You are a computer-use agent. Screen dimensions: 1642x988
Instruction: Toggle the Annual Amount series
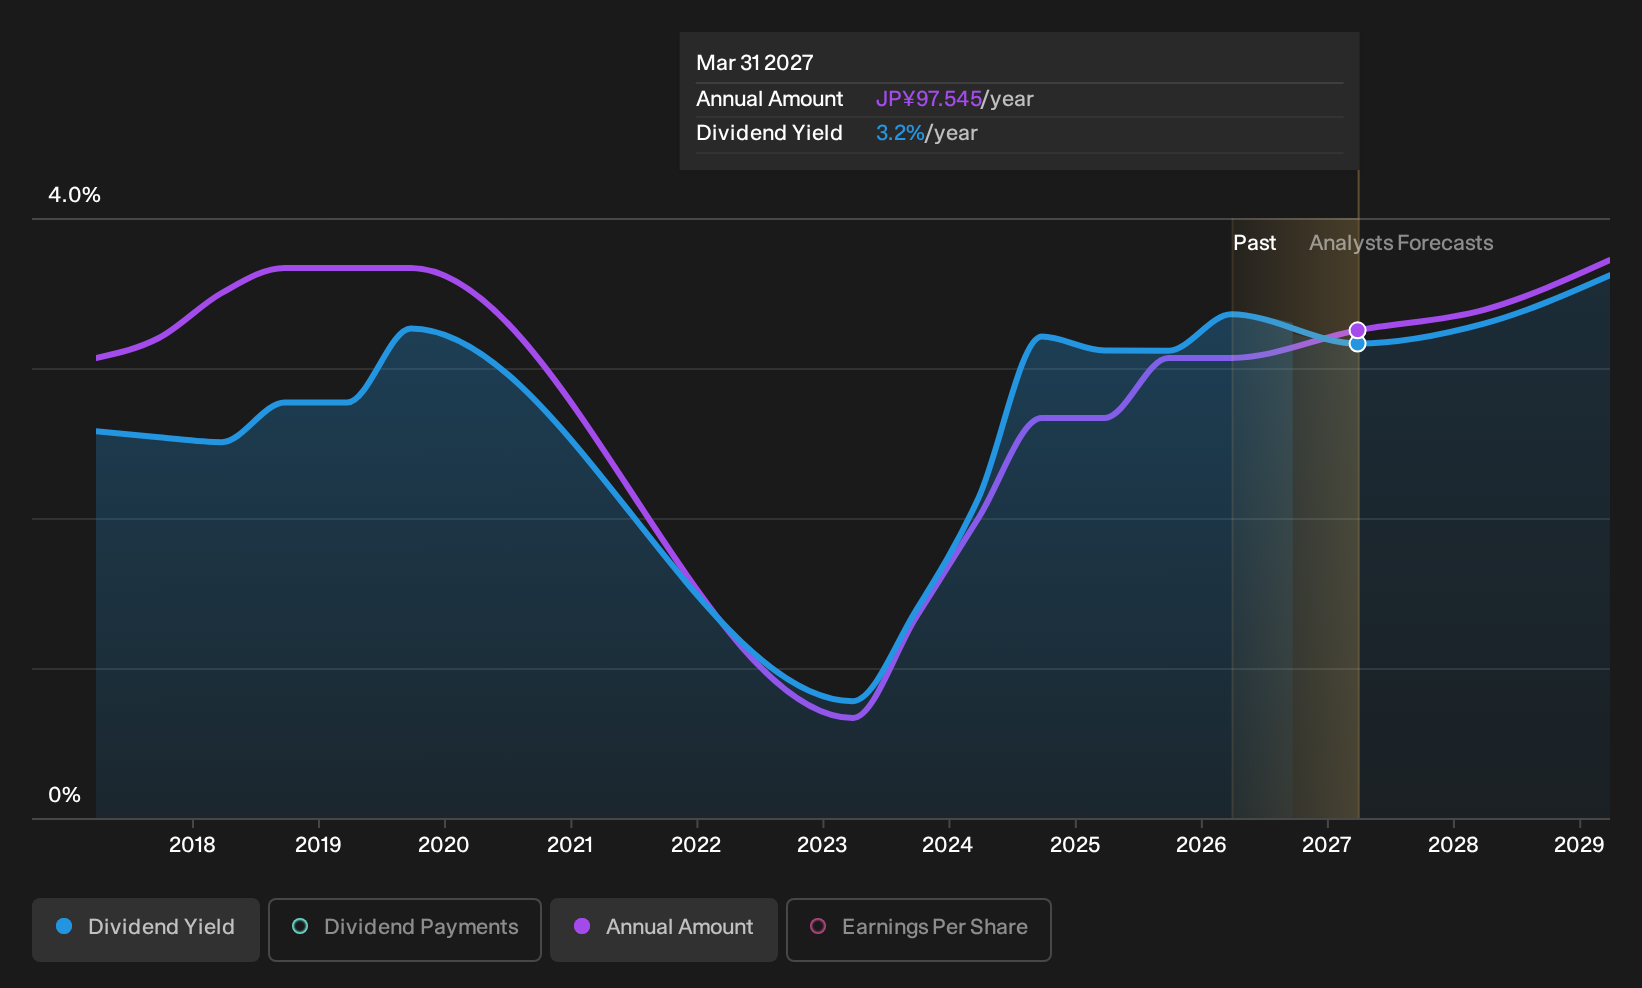coord(664,929)
